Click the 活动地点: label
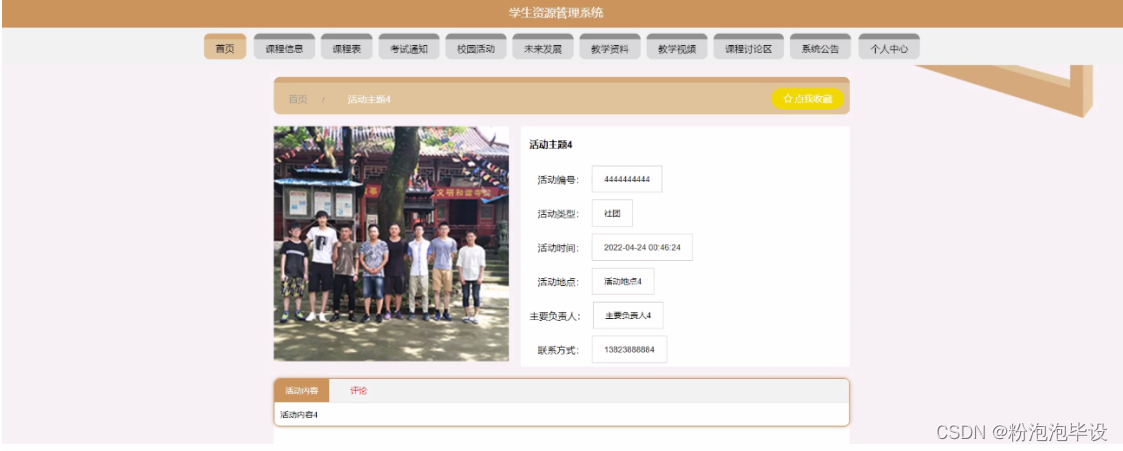The width and height of the screenshot is (1123, 451). pyautogui.click(x=559, y=282)
